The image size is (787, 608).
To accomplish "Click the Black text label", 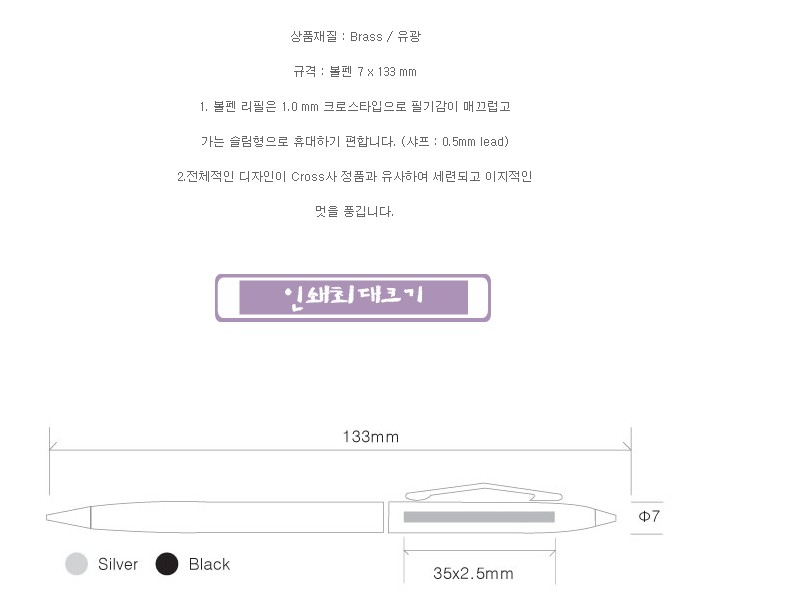I will (209, 565).
